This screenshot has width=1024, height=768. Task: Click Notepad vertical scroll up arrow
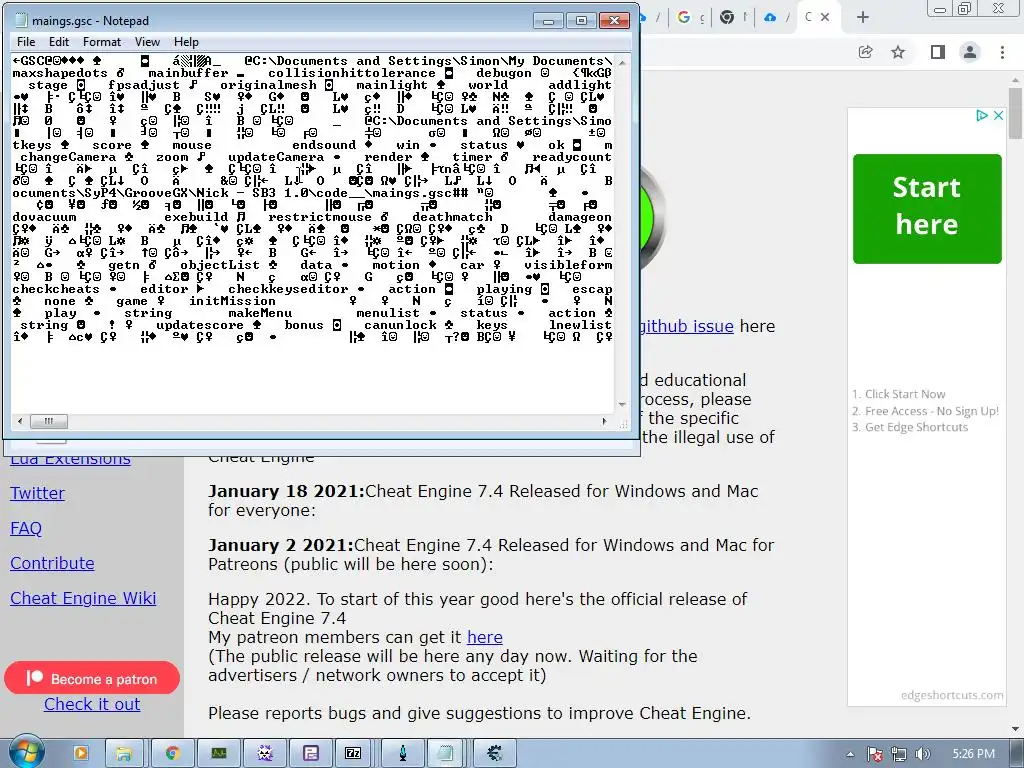point(622,63)
